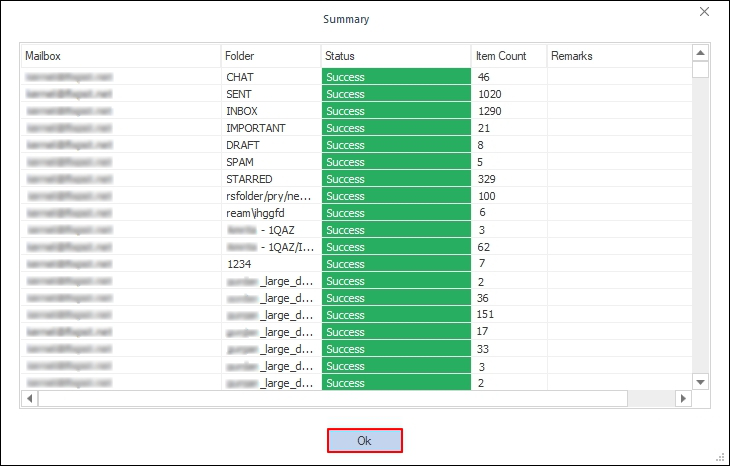Click the item count 36
The width and height of the screenshot is (730, 466).
pyautogui.click(x=483, y=298)
